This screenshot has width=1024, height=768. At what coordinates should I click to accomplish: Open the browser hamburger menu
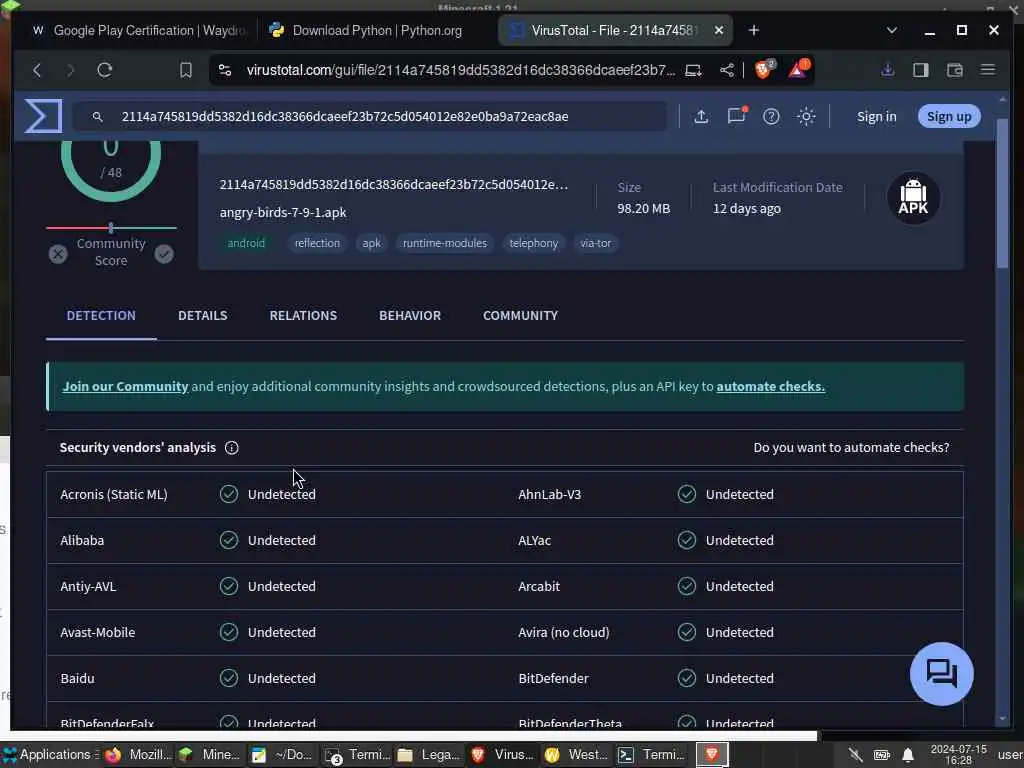tap(988, 69)
